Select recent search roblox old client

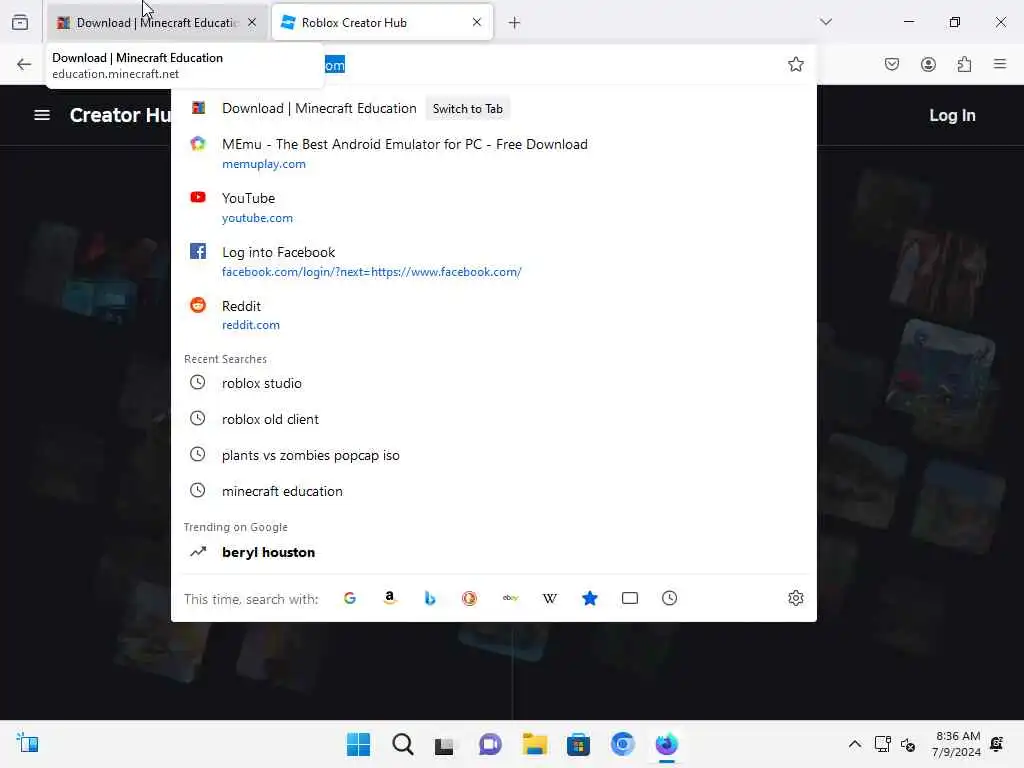coord(494,419)
